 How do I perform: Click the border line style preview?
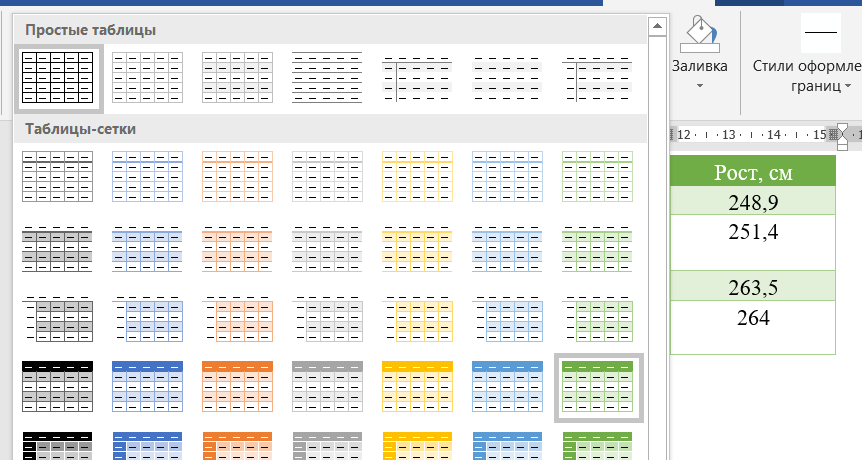coord(821,32)
